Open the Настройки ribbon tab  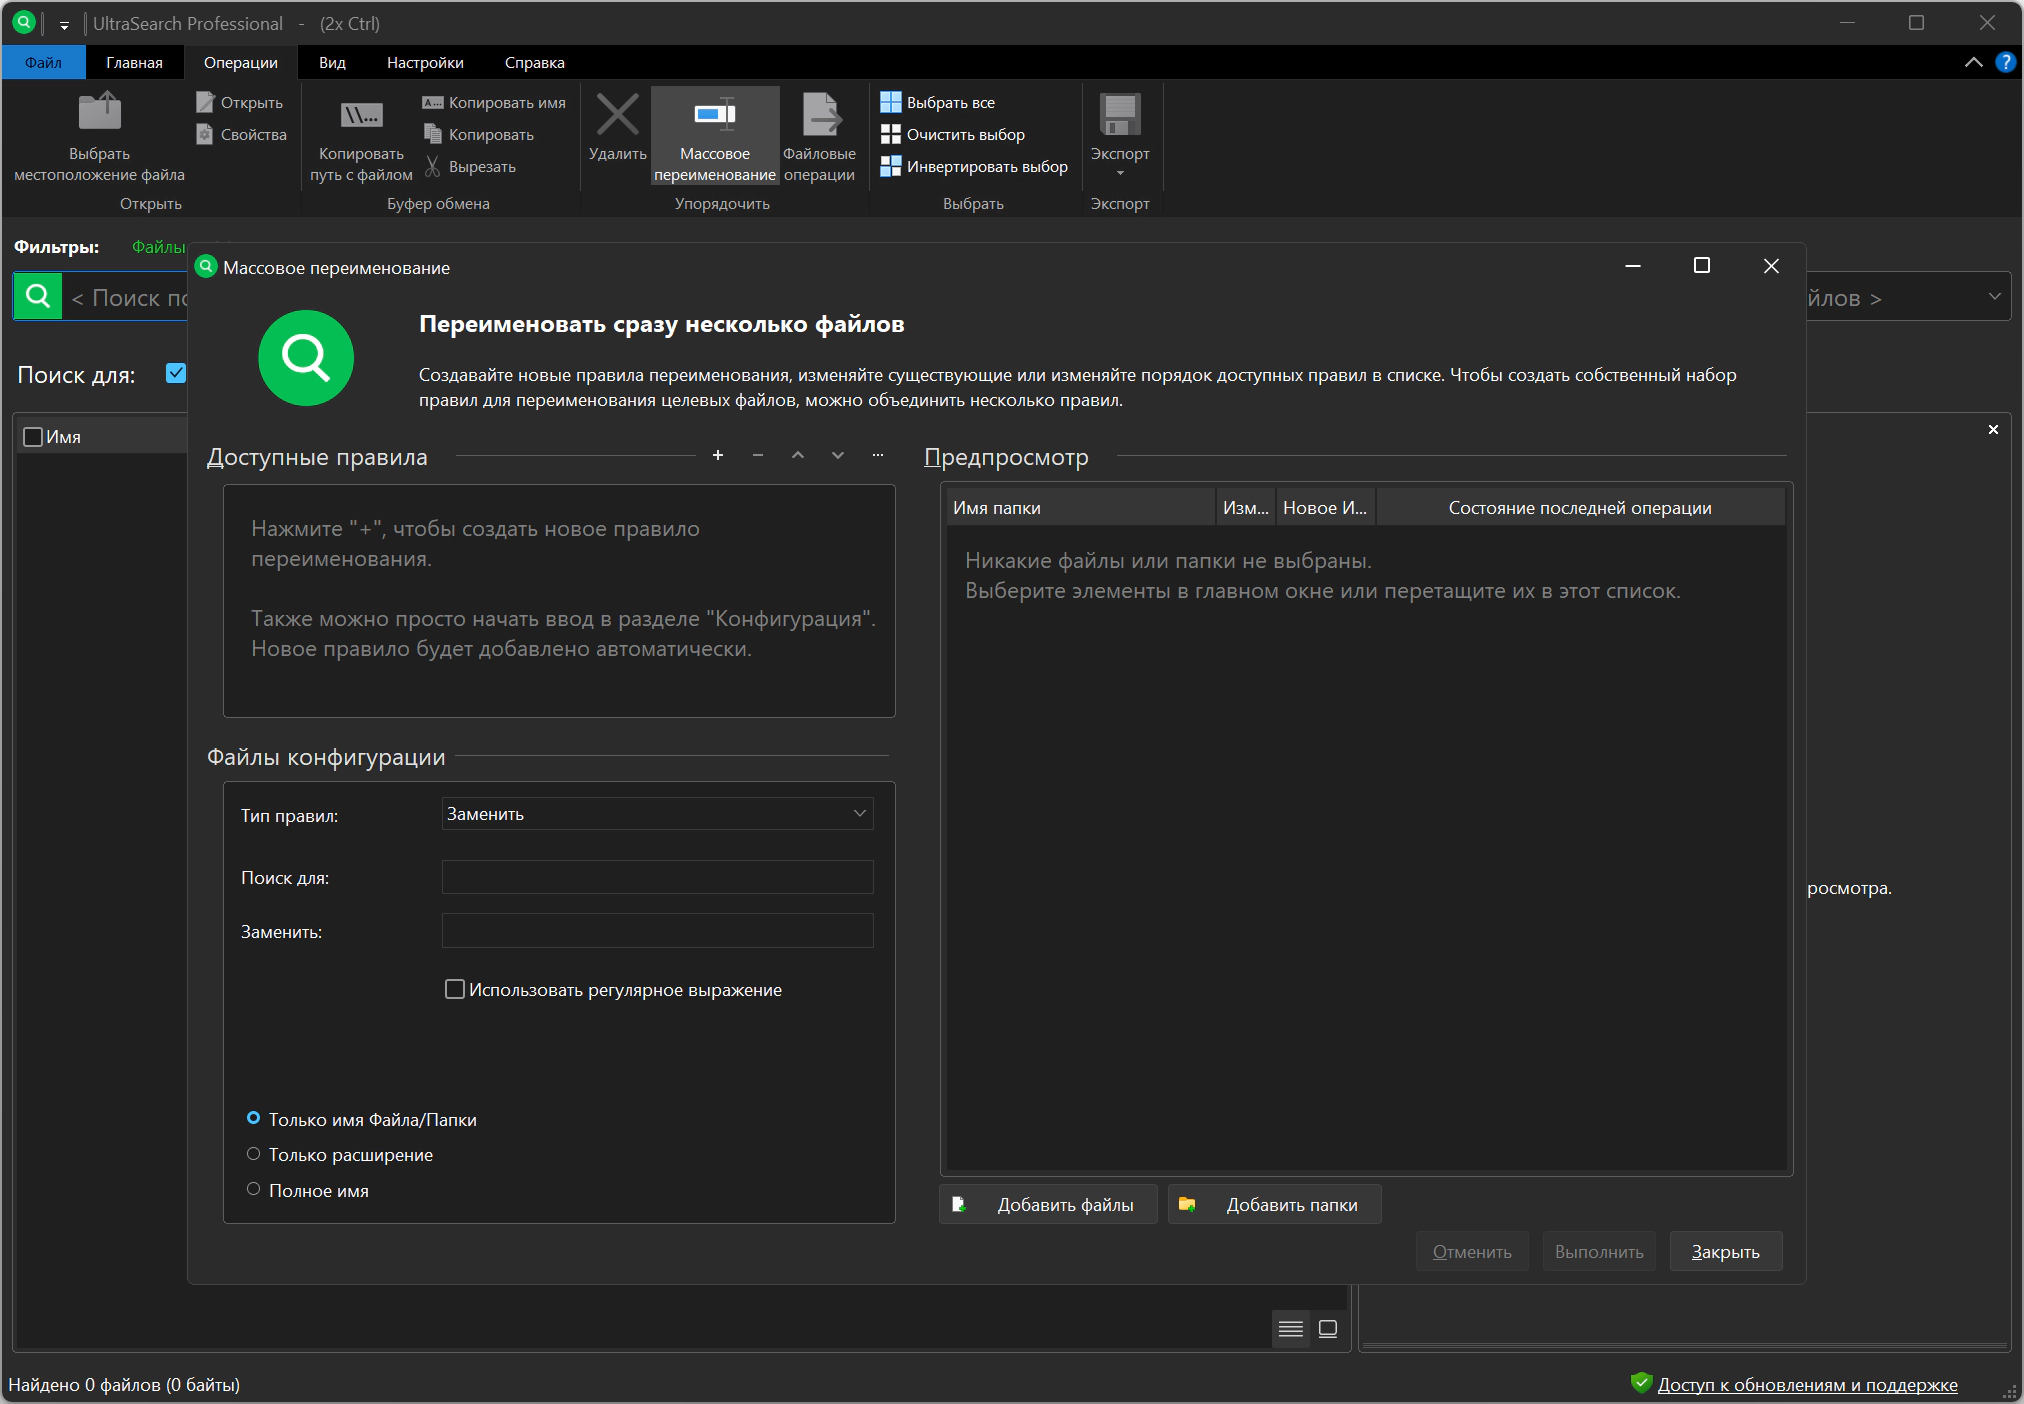point(425,62)
